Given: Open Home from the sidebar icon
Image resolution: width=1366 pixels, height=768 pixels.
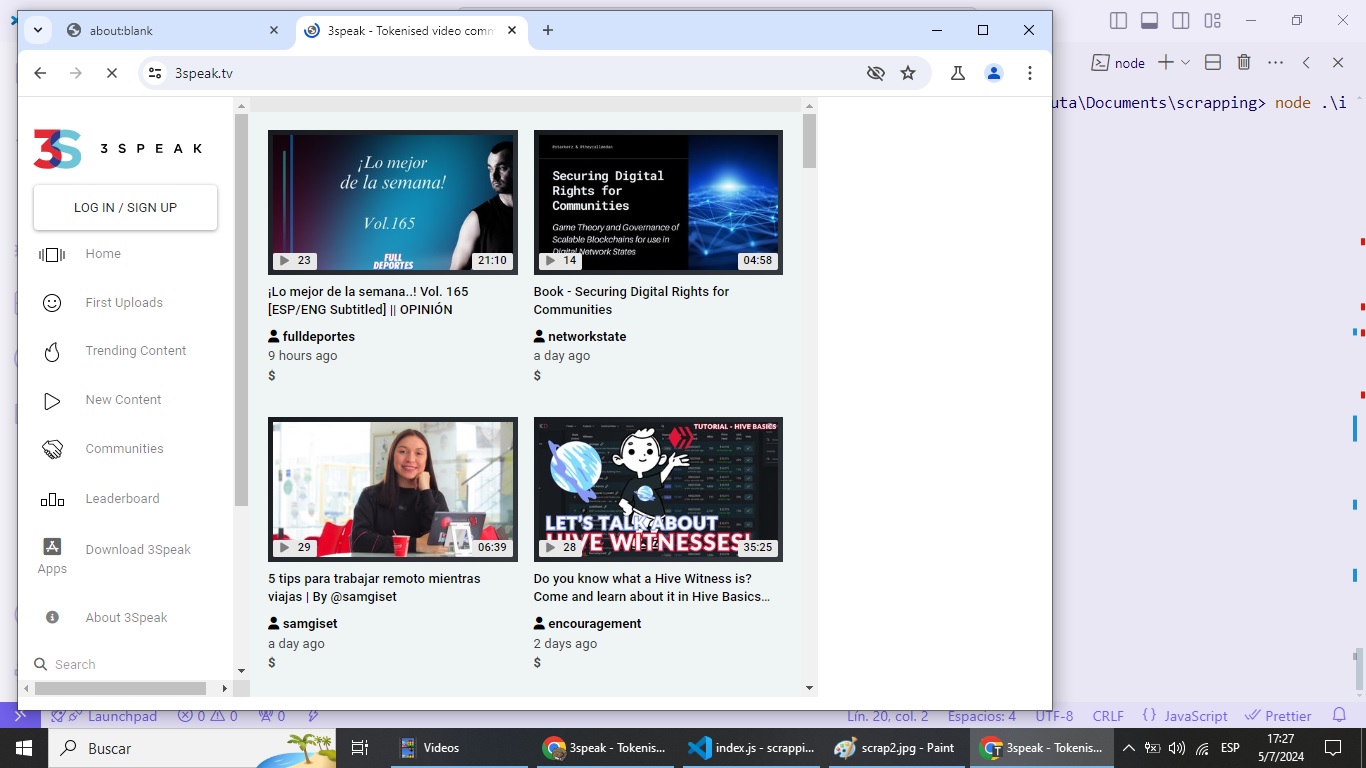Looking at the screenshot, I should [52, 255].
